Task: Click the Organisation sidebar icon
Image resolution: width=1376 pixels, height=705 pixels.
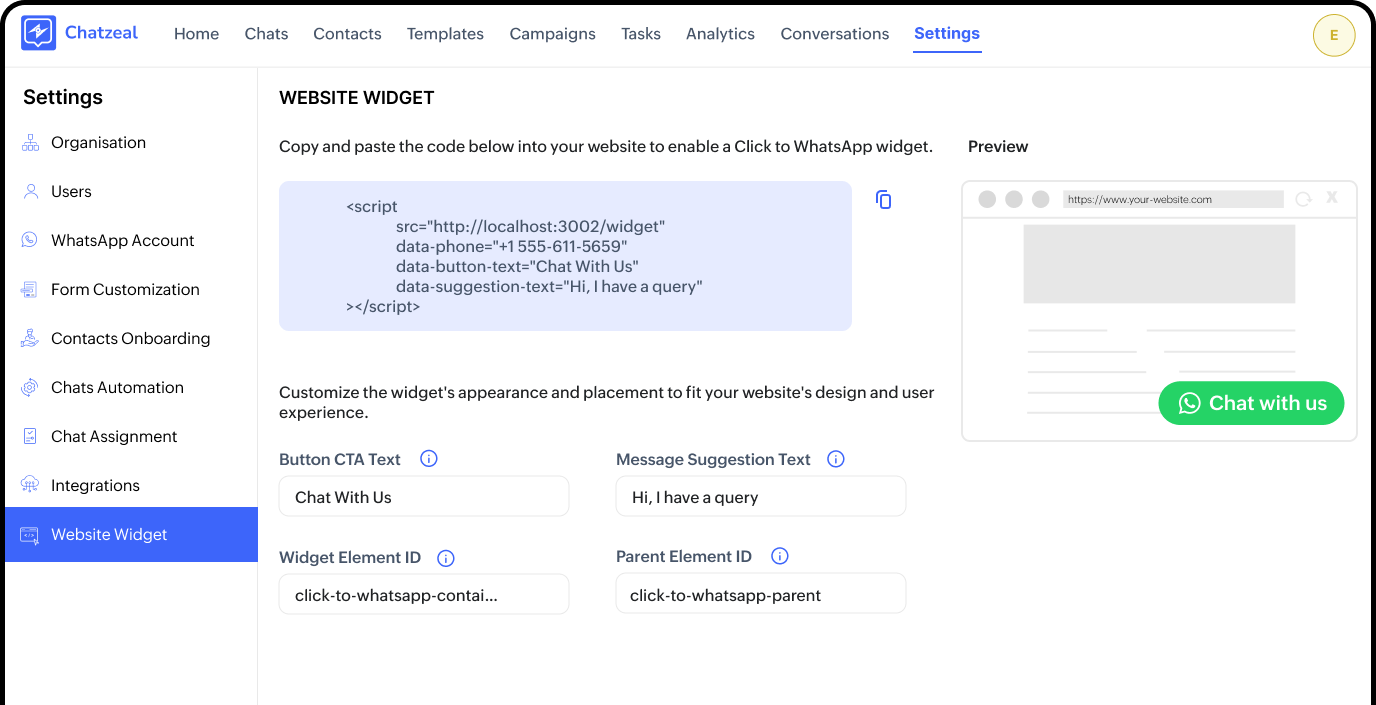Action: [x=30, y=143]
